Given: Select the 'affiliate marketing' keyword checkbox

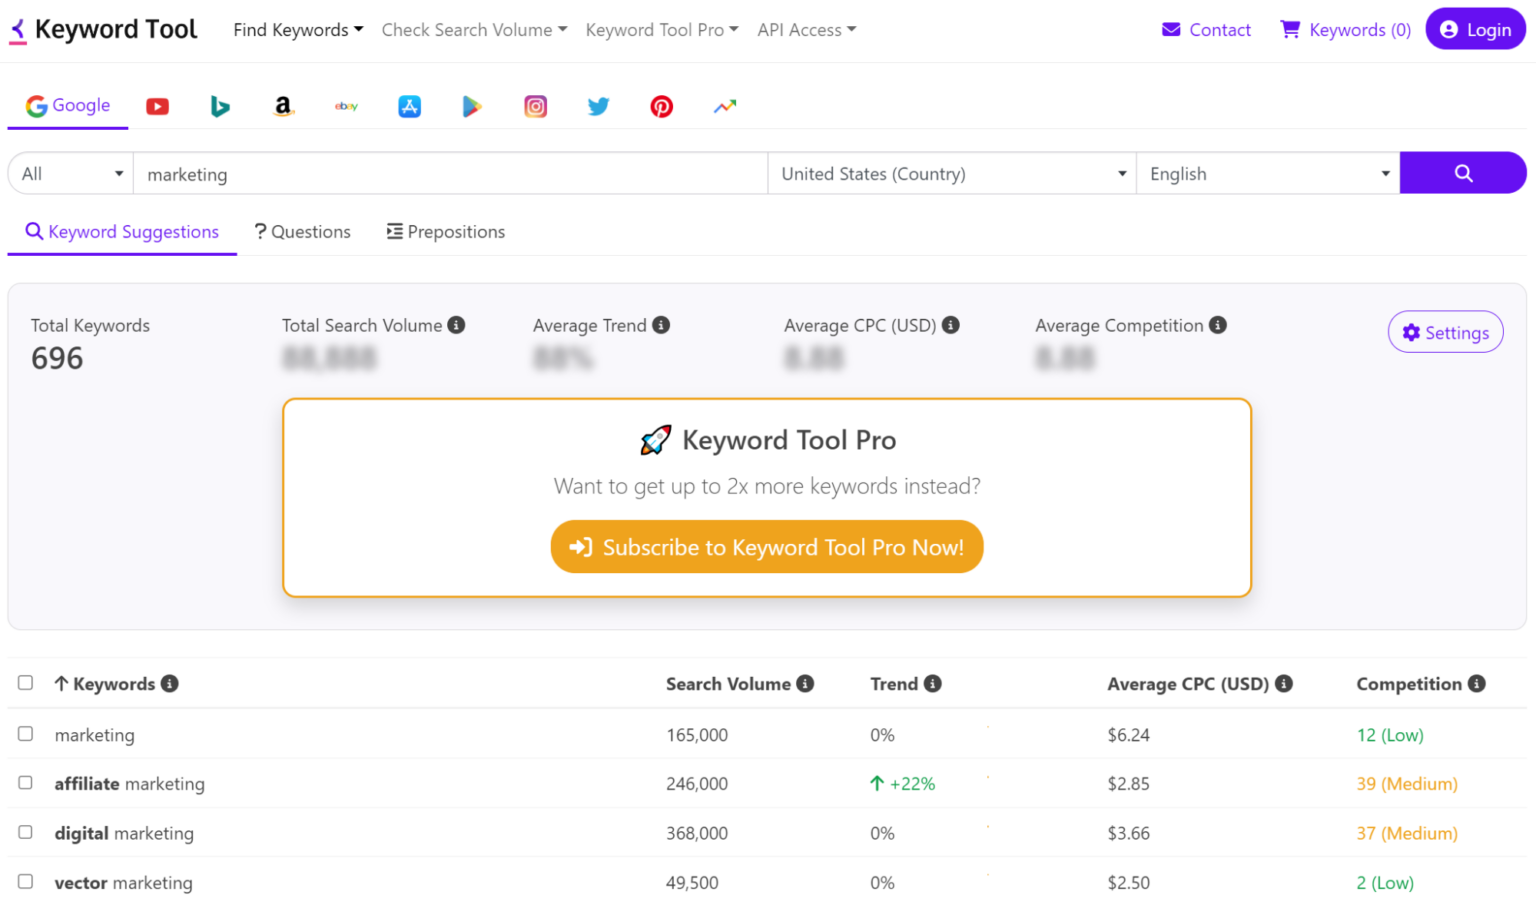Looking at the screenshot, I should pos(25,783).
